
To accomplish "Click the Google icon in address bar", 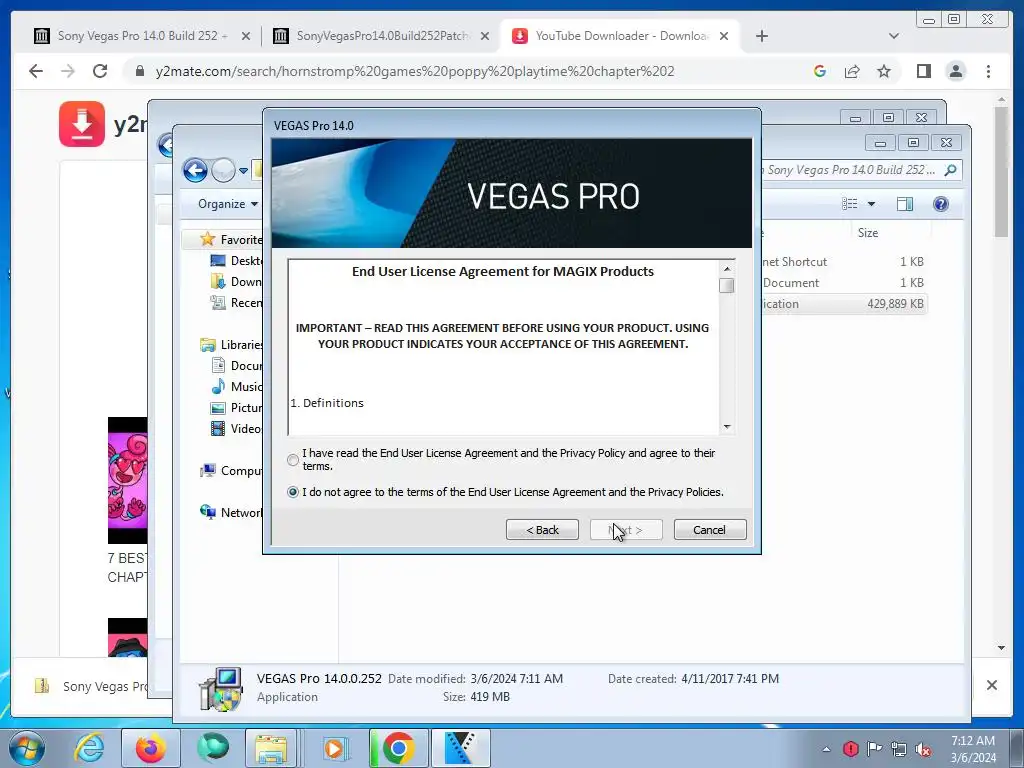I will coord(820,71).
